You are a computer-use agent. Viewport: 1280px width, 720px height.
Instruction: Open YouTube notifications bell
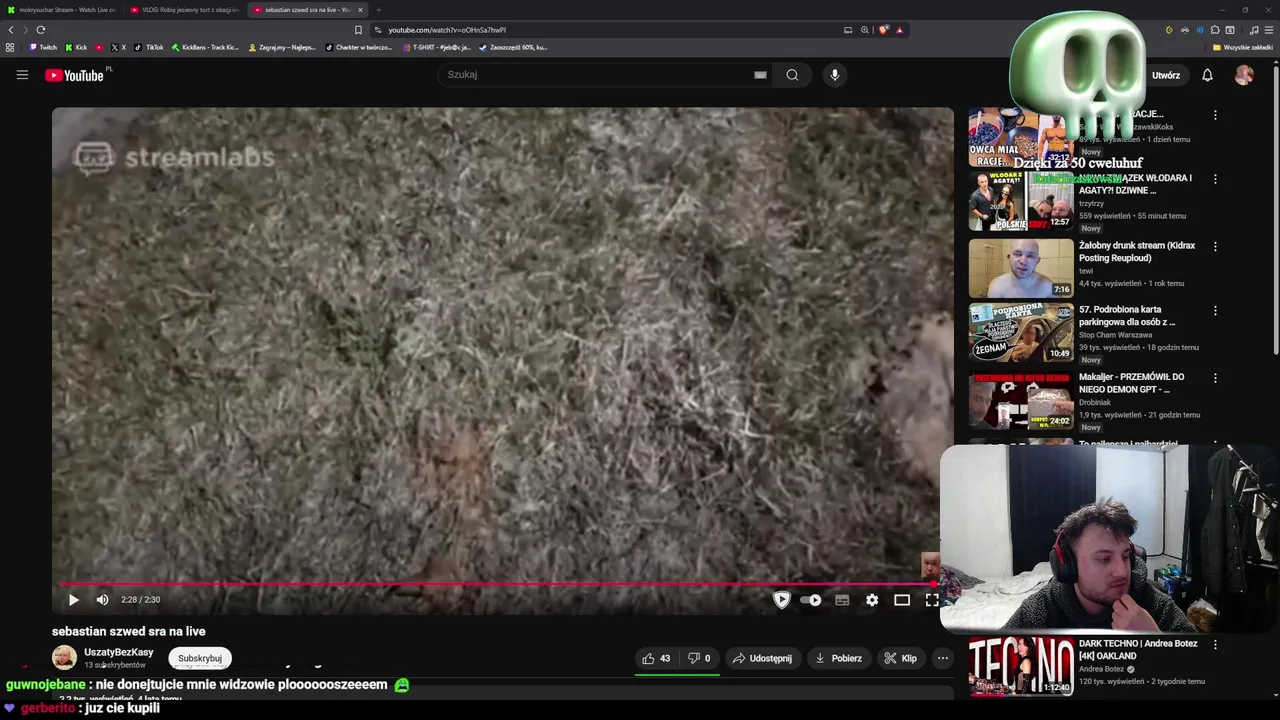point(1207,75)
